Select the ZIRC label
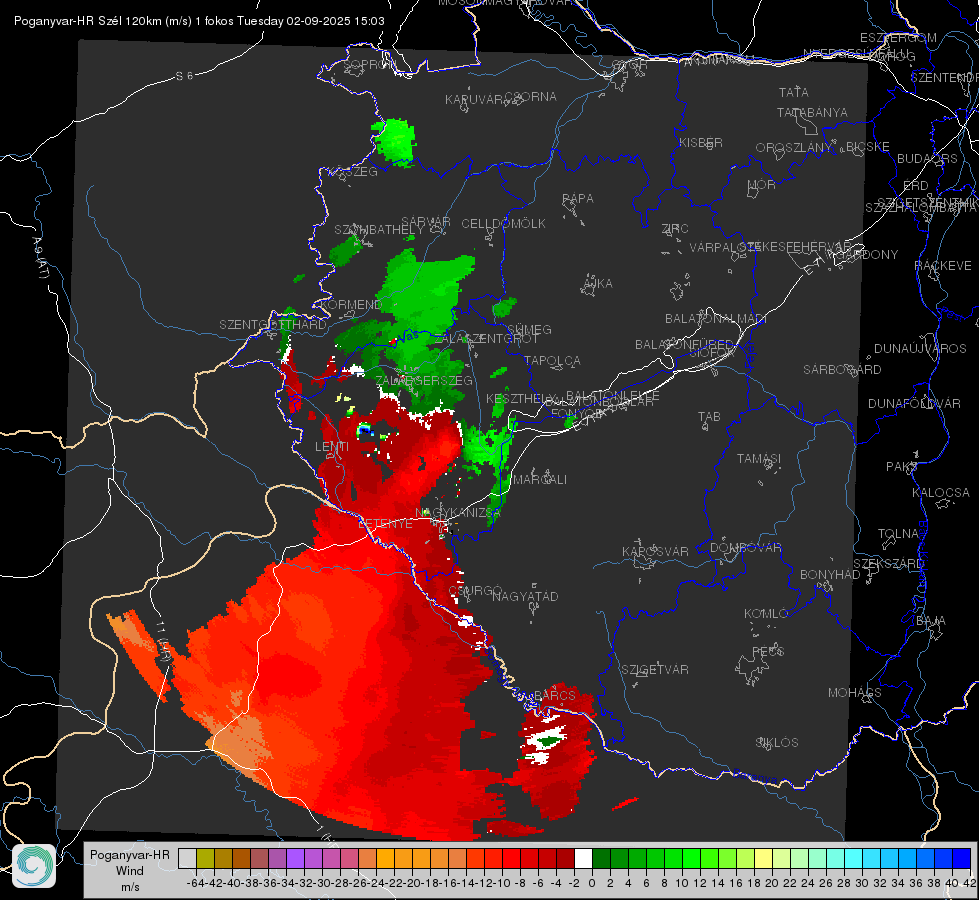 (x=675, y=229)
